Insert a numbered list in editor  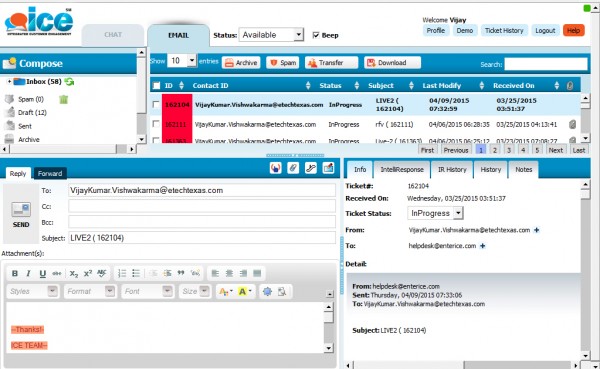point(122,273)
